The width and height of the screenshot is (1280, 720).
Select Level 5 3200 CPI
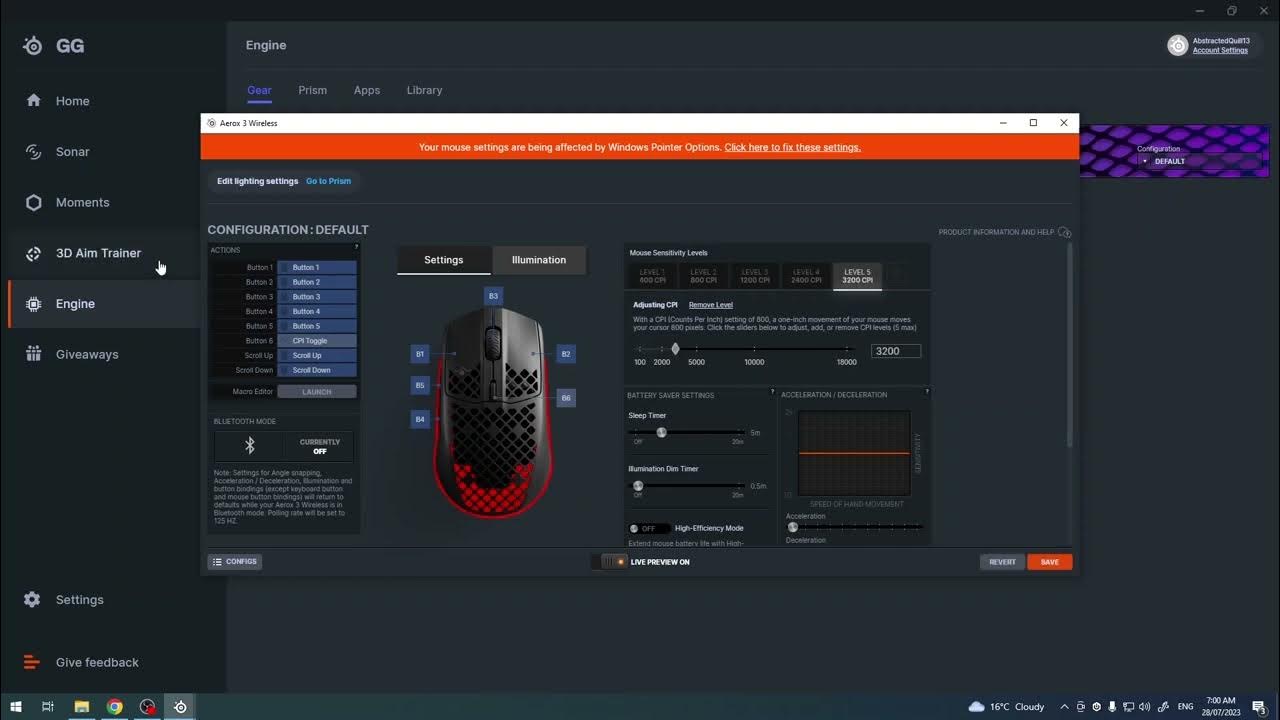[x=857, y=276]
